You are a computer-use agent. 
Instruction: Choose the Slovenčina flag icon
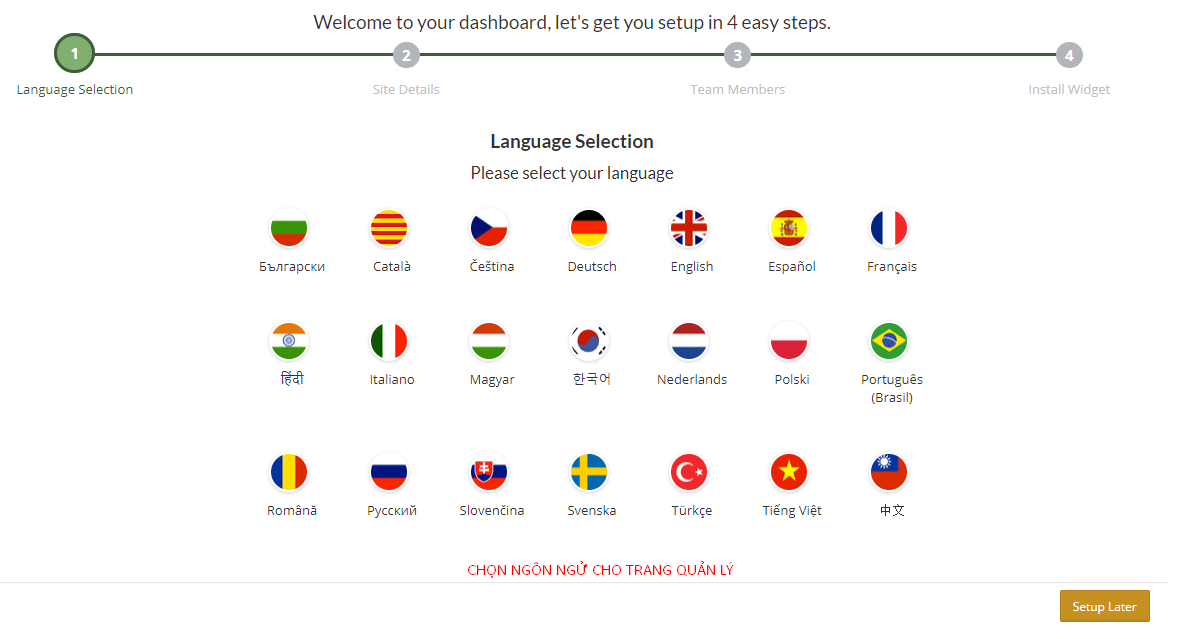tap(488, 472)
